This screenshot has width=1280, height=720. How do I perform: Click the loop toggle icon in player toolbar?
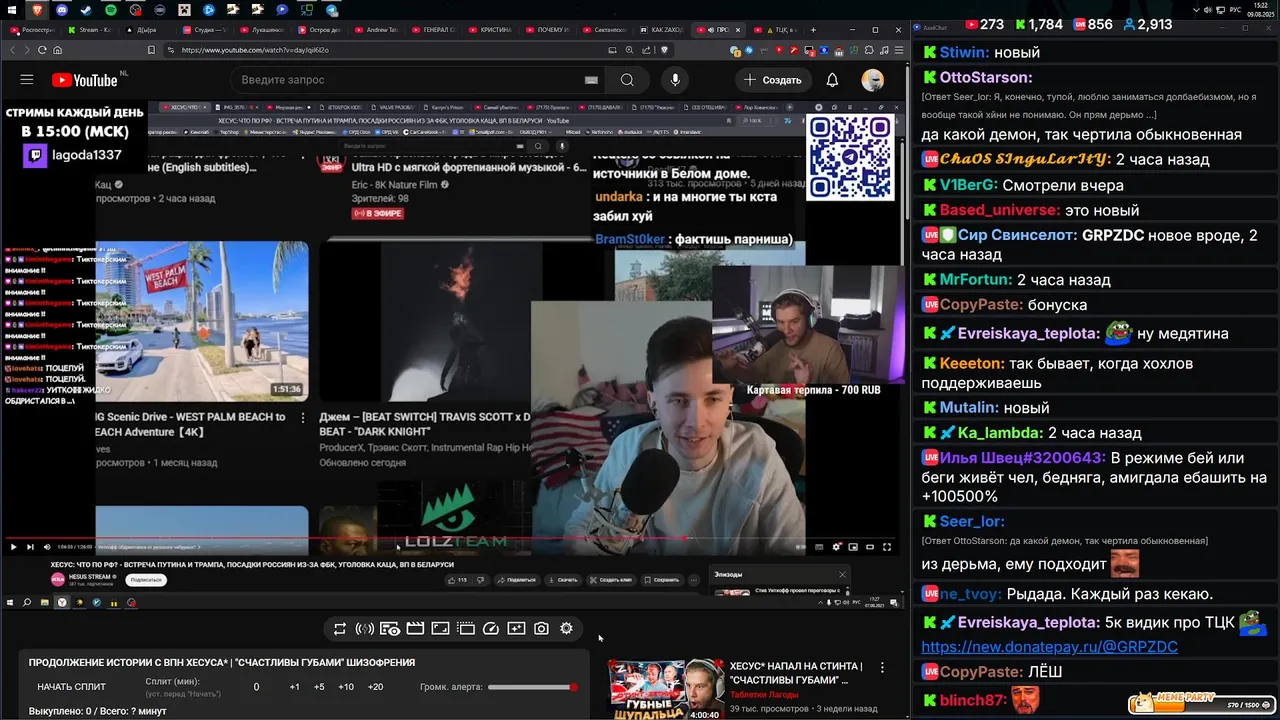tap(340, 628)
